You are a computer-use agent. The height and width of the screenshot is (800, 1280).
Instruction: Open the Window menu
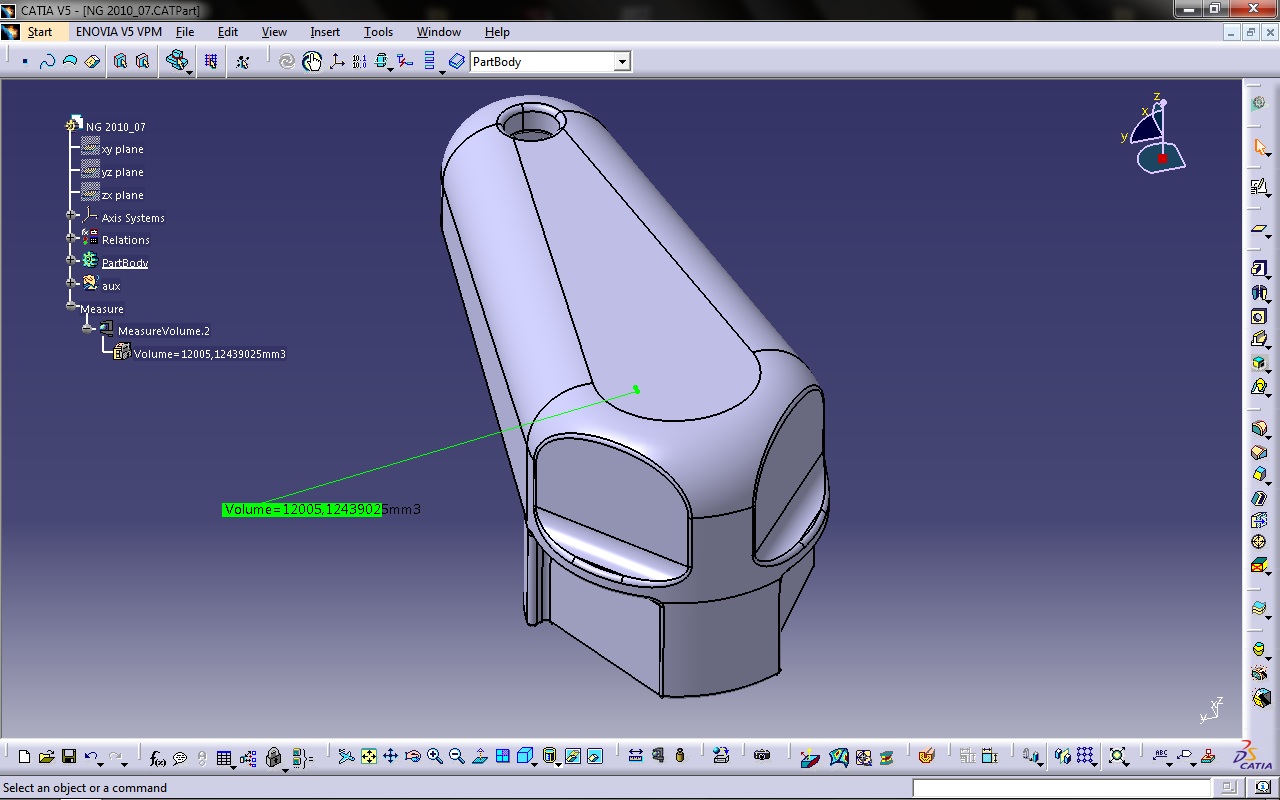click(439, 32)
